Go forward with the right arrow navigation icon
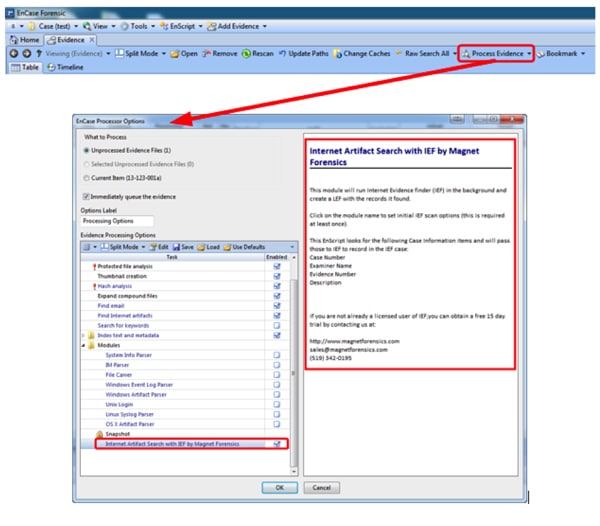This screenshot has height=526, width=600. click(26, 54)
